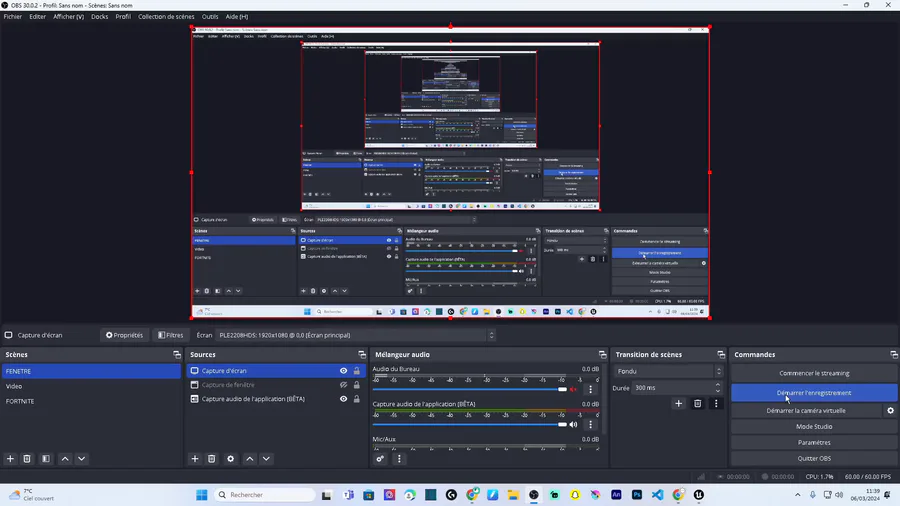
Task: Click Commencer le streaming
Action: click(814, 373)
